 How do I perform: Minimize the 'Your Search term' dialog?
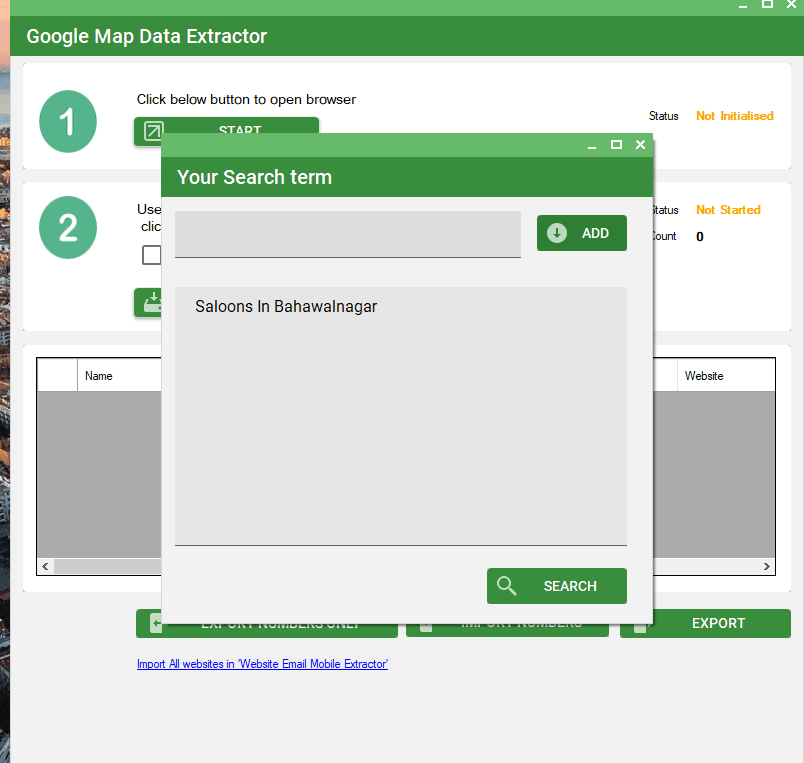point(592,147)
